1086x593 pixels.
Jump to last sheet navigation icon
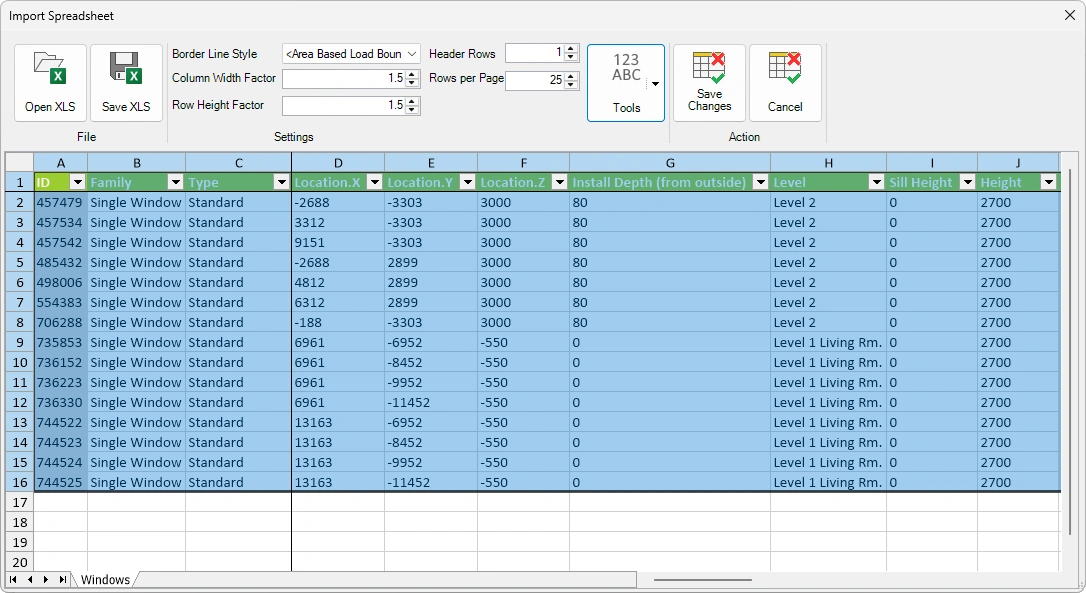pyautogui.click(x=62, y=579)
